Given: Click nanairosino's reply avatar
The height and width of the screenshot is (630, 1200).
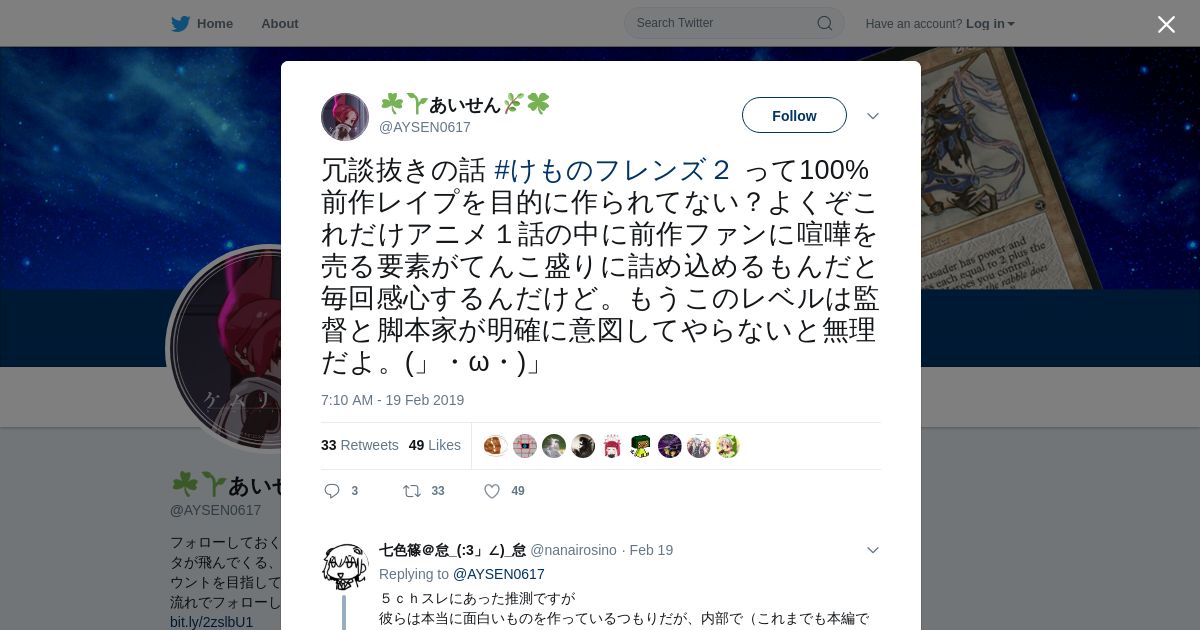Looking at the screenshot, I should pos(345,566).
